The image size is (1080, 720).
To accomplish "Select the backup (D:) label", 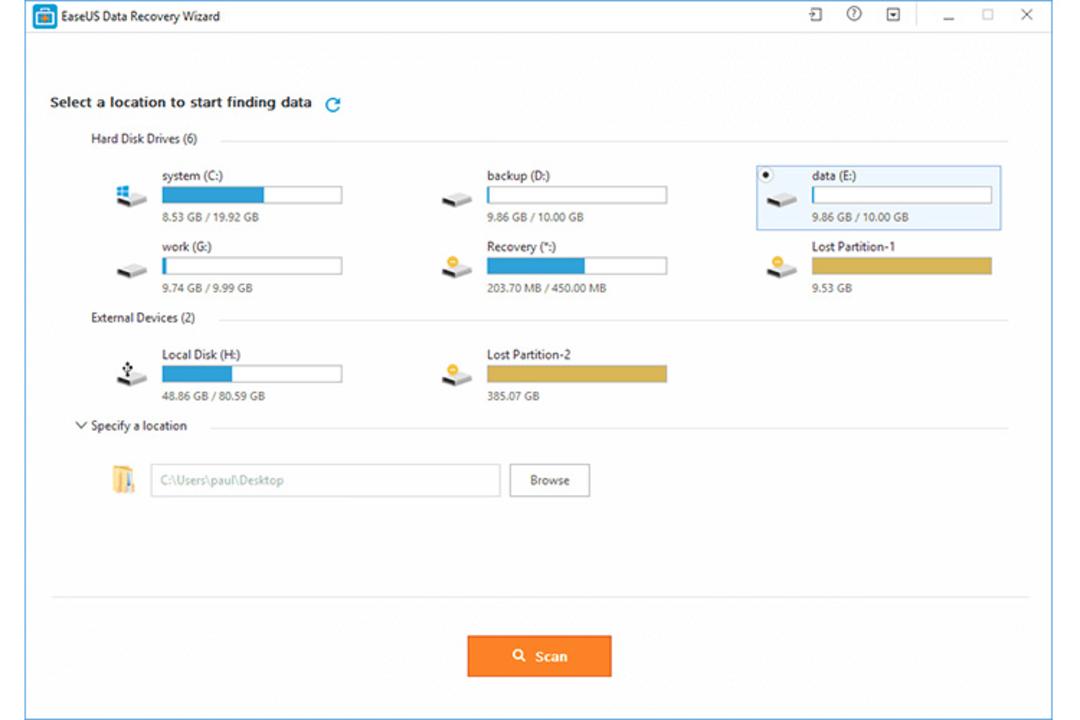I will tap(518, 176).
